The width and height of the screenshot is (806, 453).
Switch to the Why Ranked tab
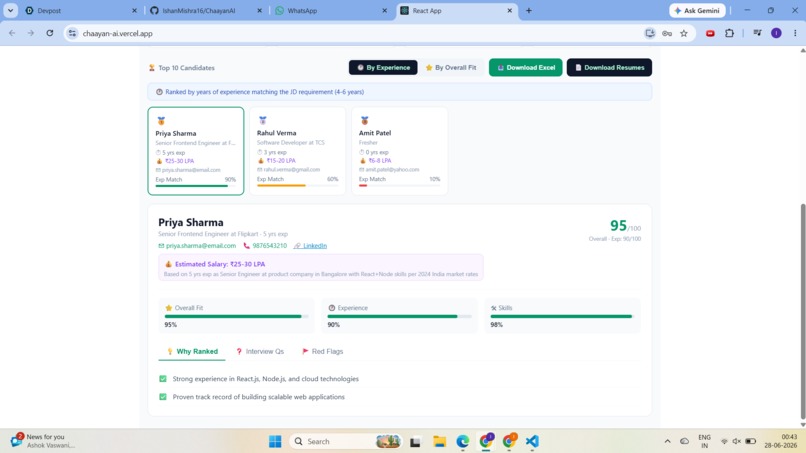[x=192, y=352]
